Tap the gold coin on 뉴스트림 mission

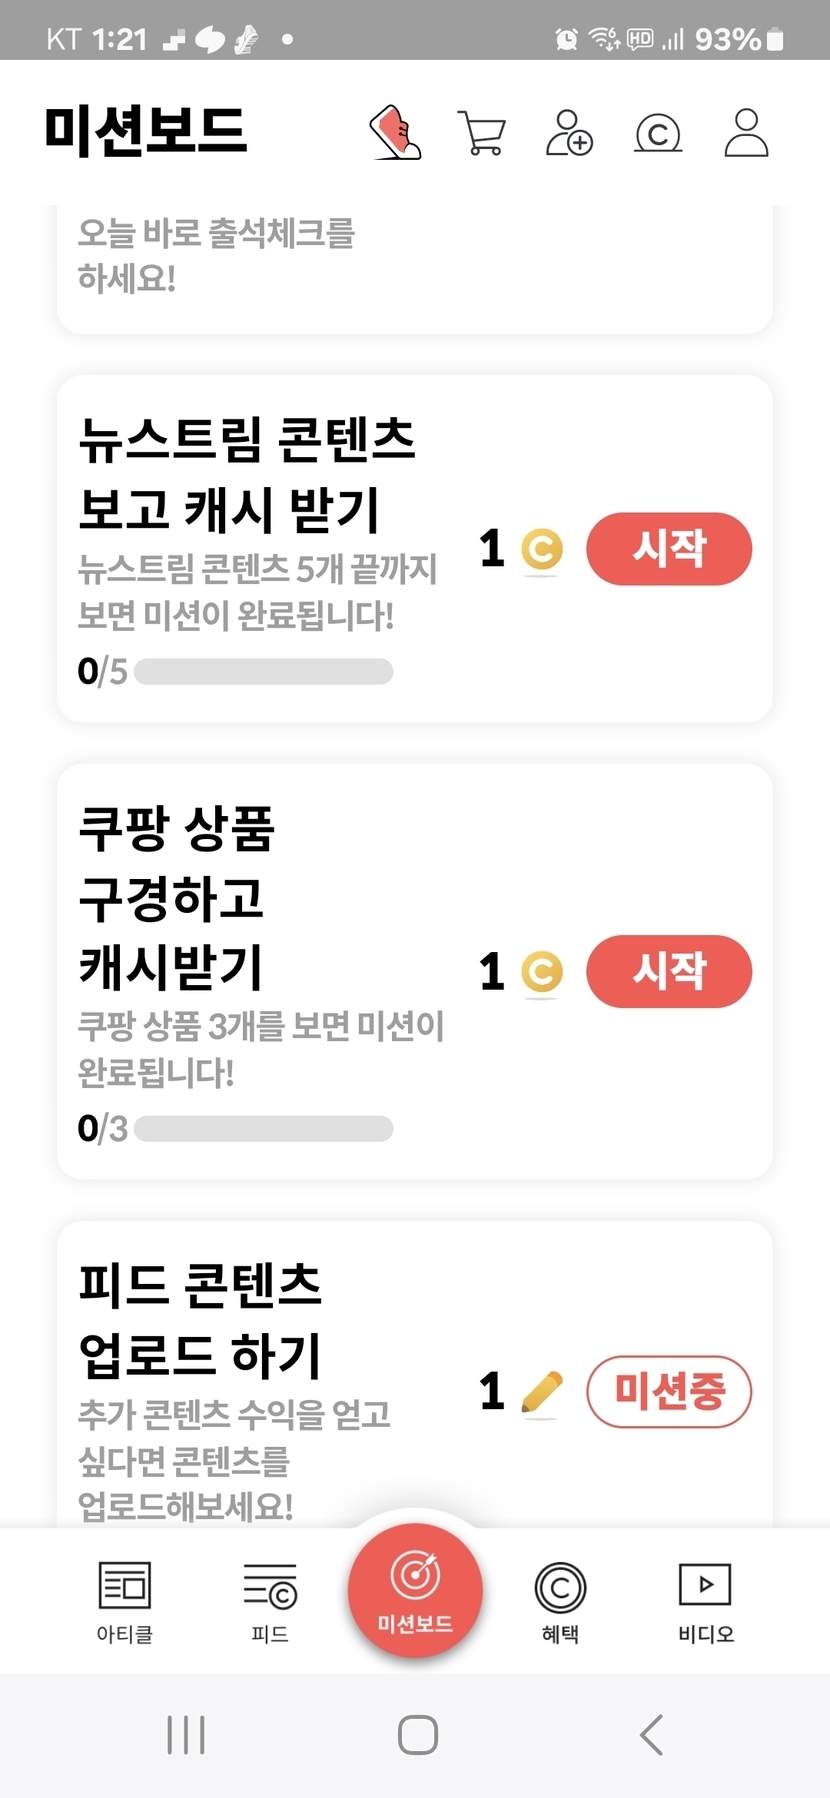[x=542, y=549]
